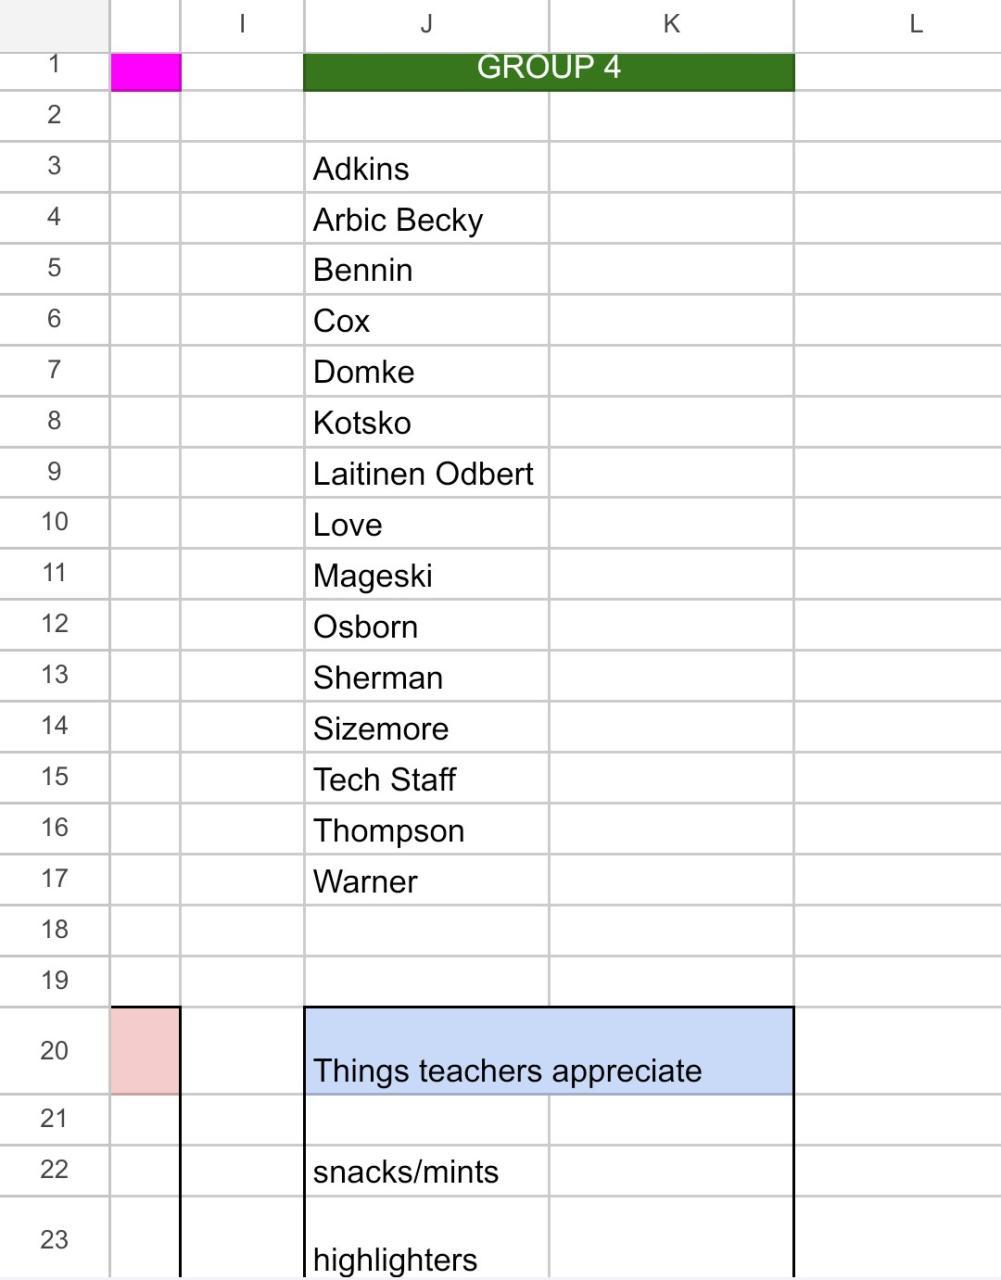The image size is (1001, 1280).
Task: Select the Mageski cell
Action: [426, 575]
